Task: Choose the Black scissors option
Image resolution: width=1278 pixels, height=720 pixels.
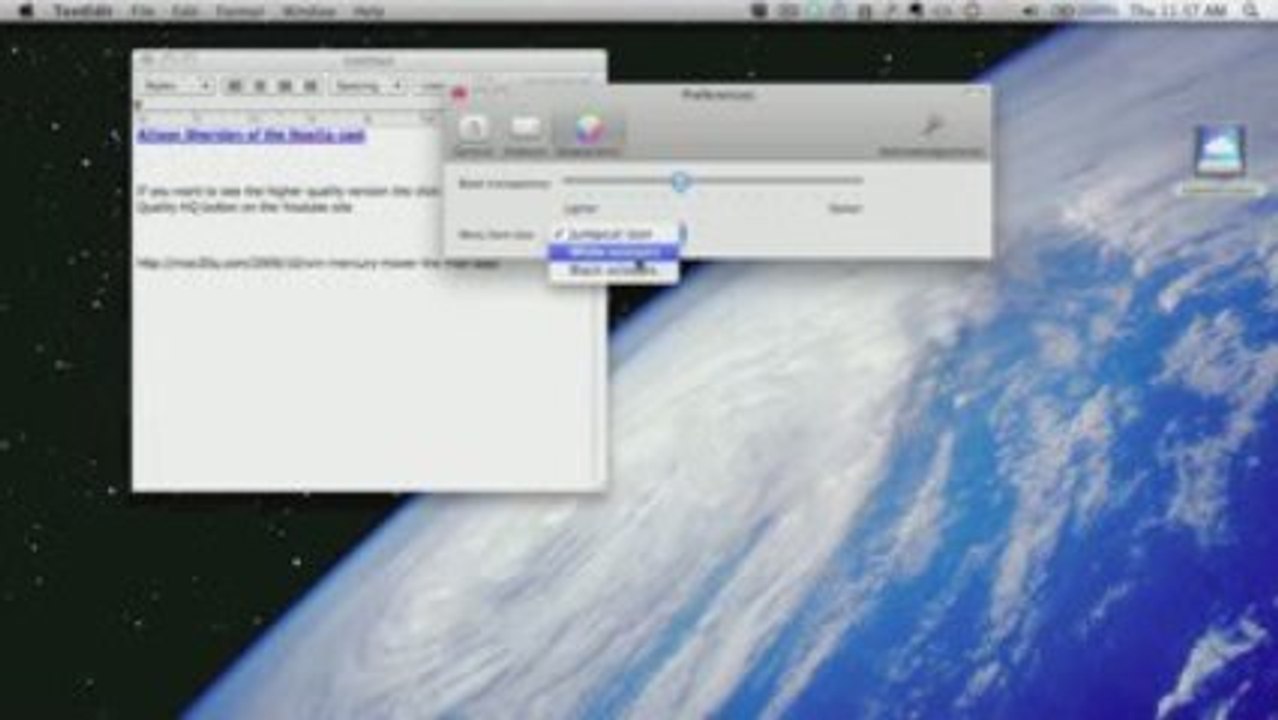Action: [614, 270]
